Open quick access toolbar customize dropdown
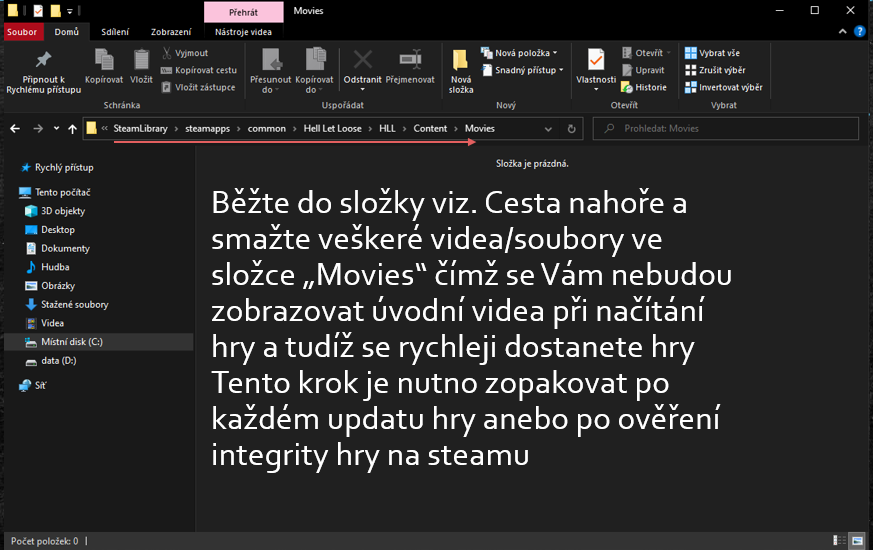Viewport: 873px width, 550px height. tap(70, 11)
